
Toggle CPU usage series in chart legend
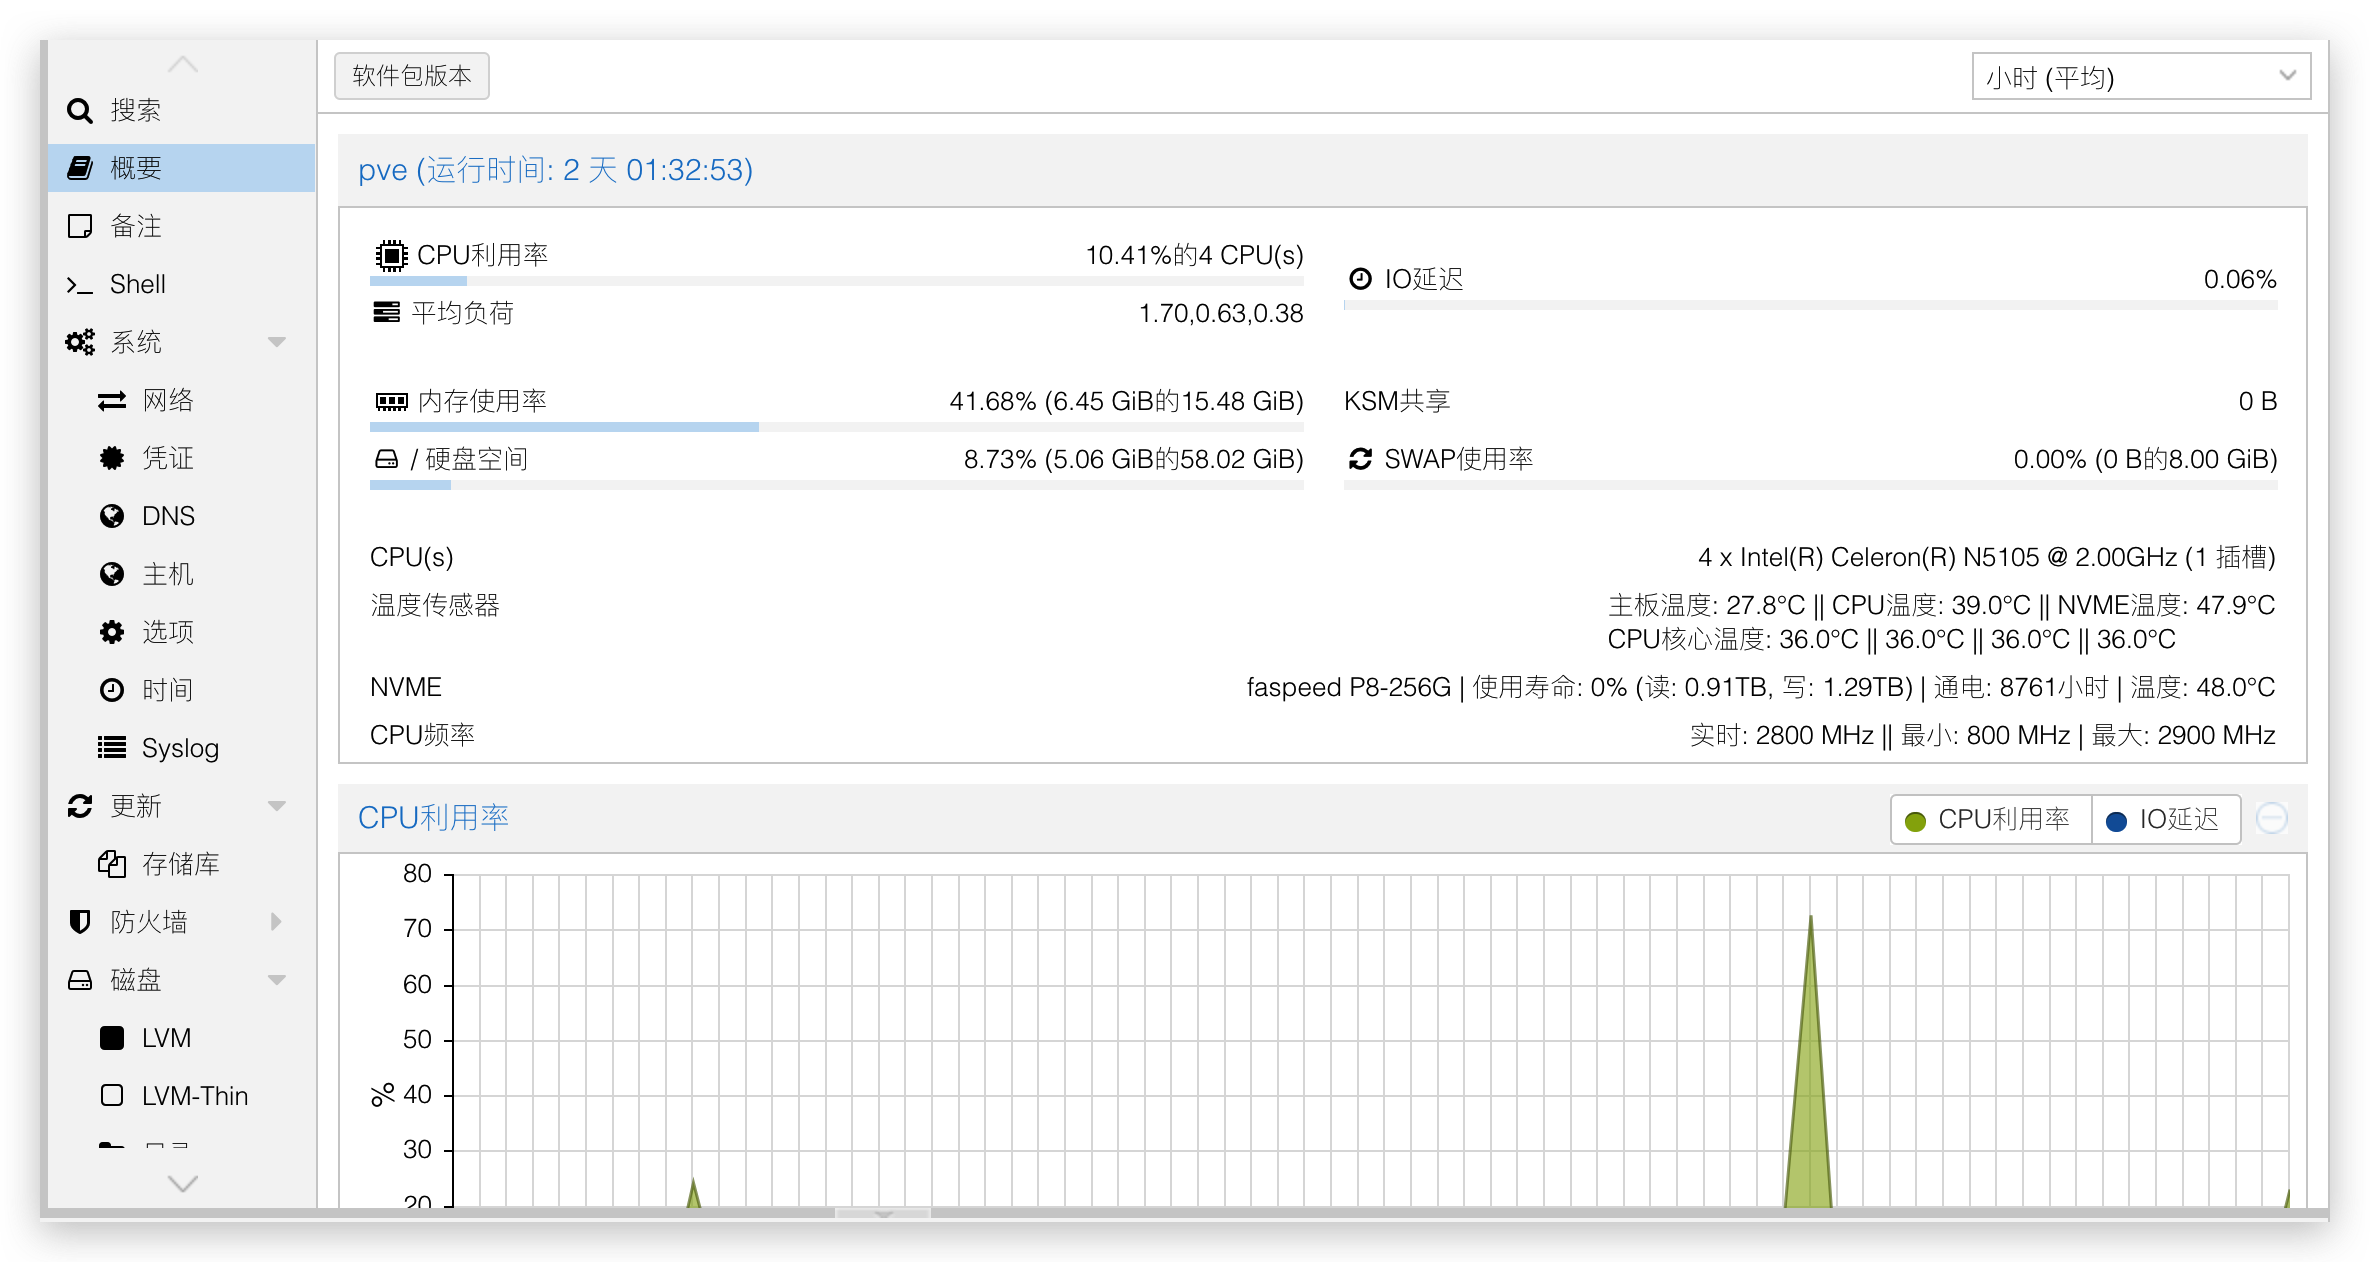[x=1990, y=820]
